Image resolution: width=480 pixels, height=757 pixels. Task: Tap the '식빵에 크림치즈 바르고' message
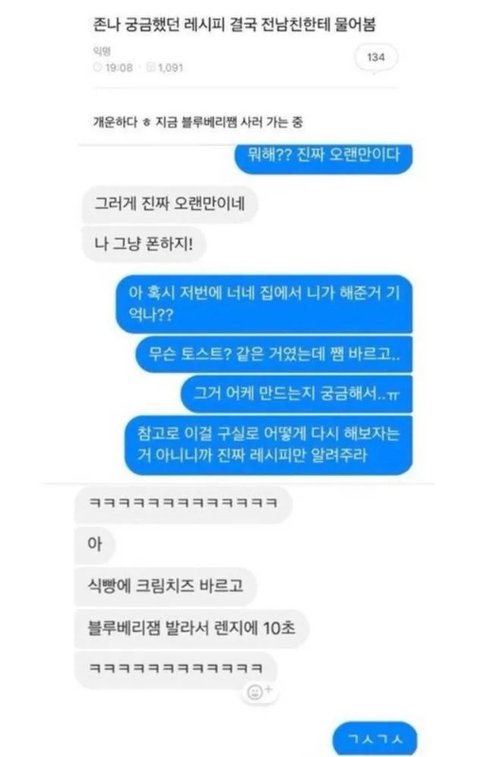click(165, 587)
